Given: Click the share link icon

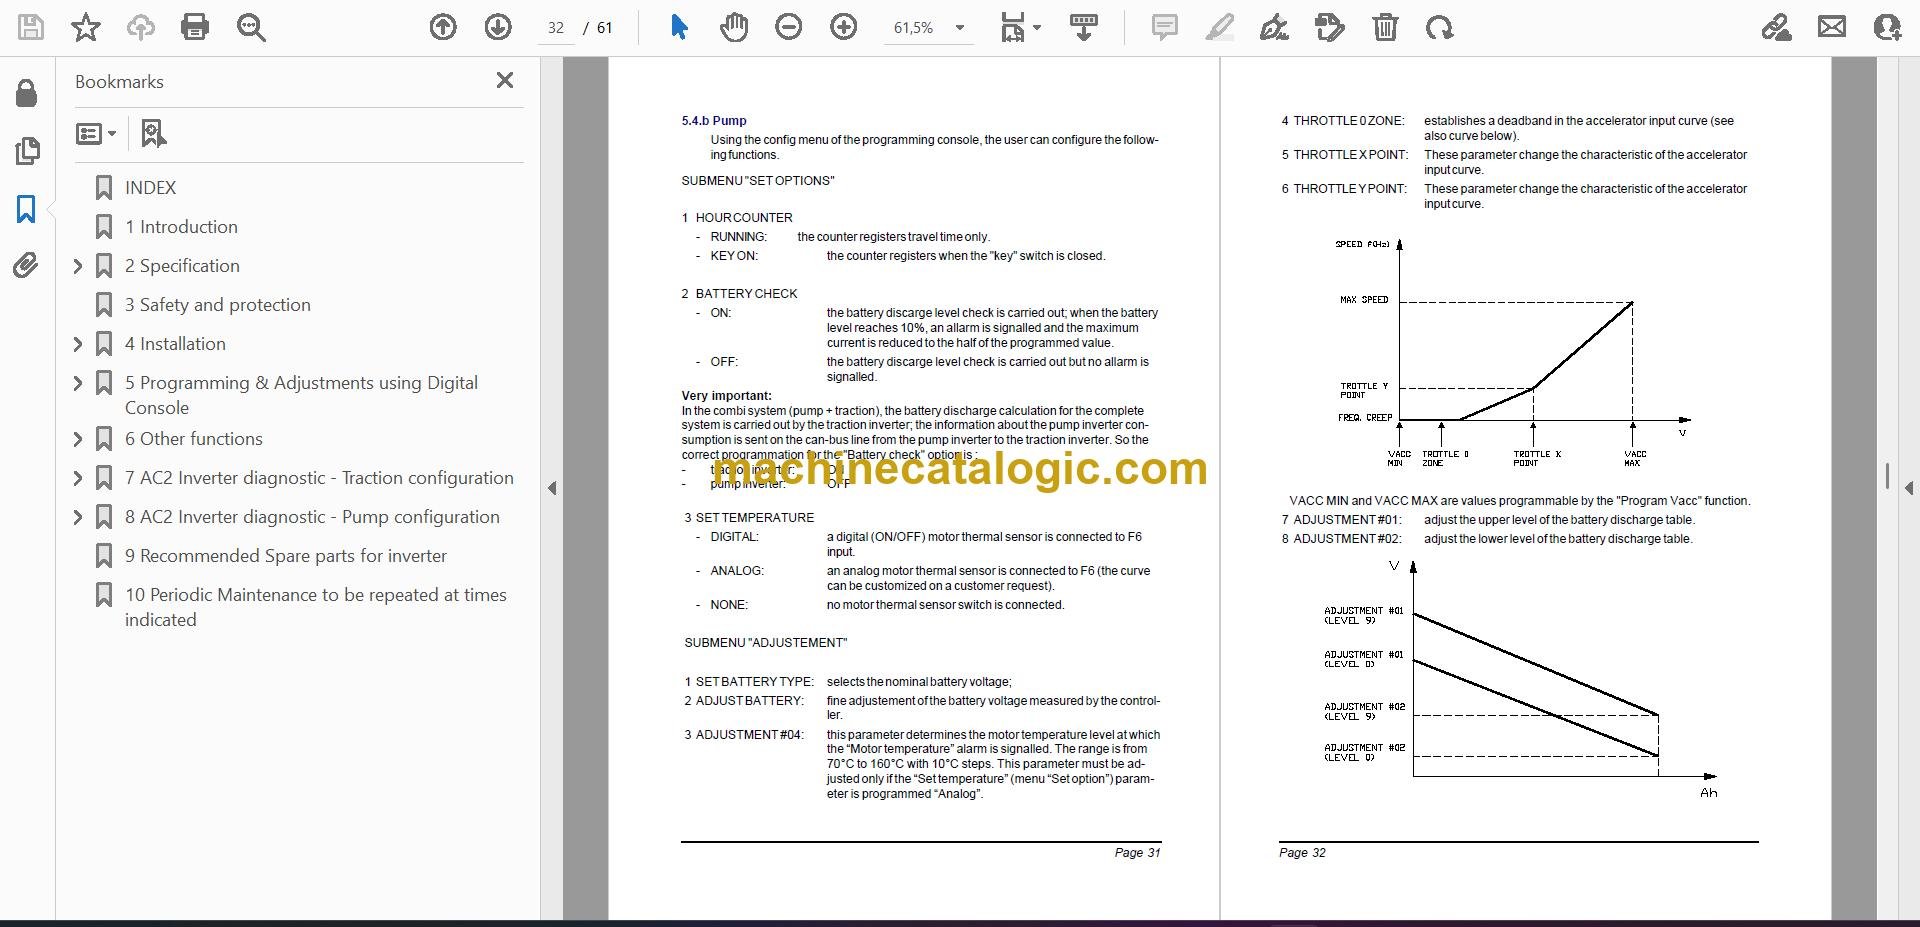Looking at the screenshot, I should pos(1776,27).
